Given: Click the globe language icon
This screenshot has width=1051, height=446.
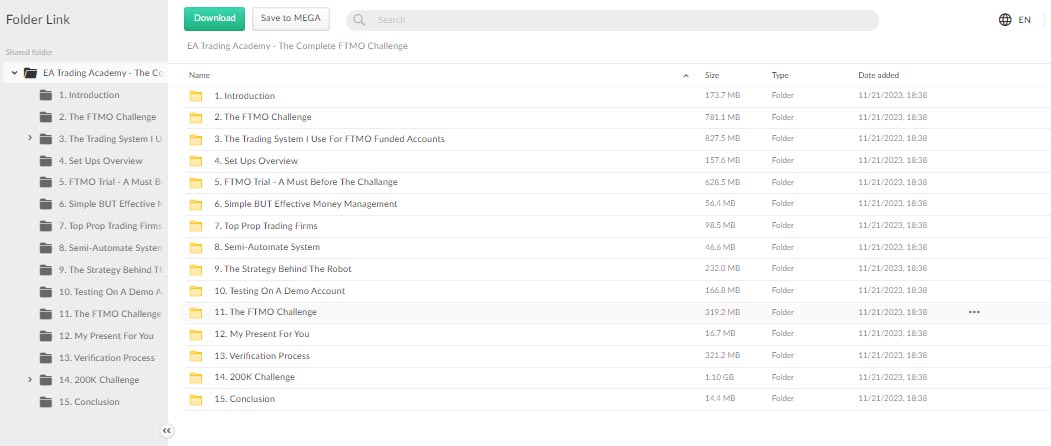Looking at the screenshot, I should coord(1005,20).
